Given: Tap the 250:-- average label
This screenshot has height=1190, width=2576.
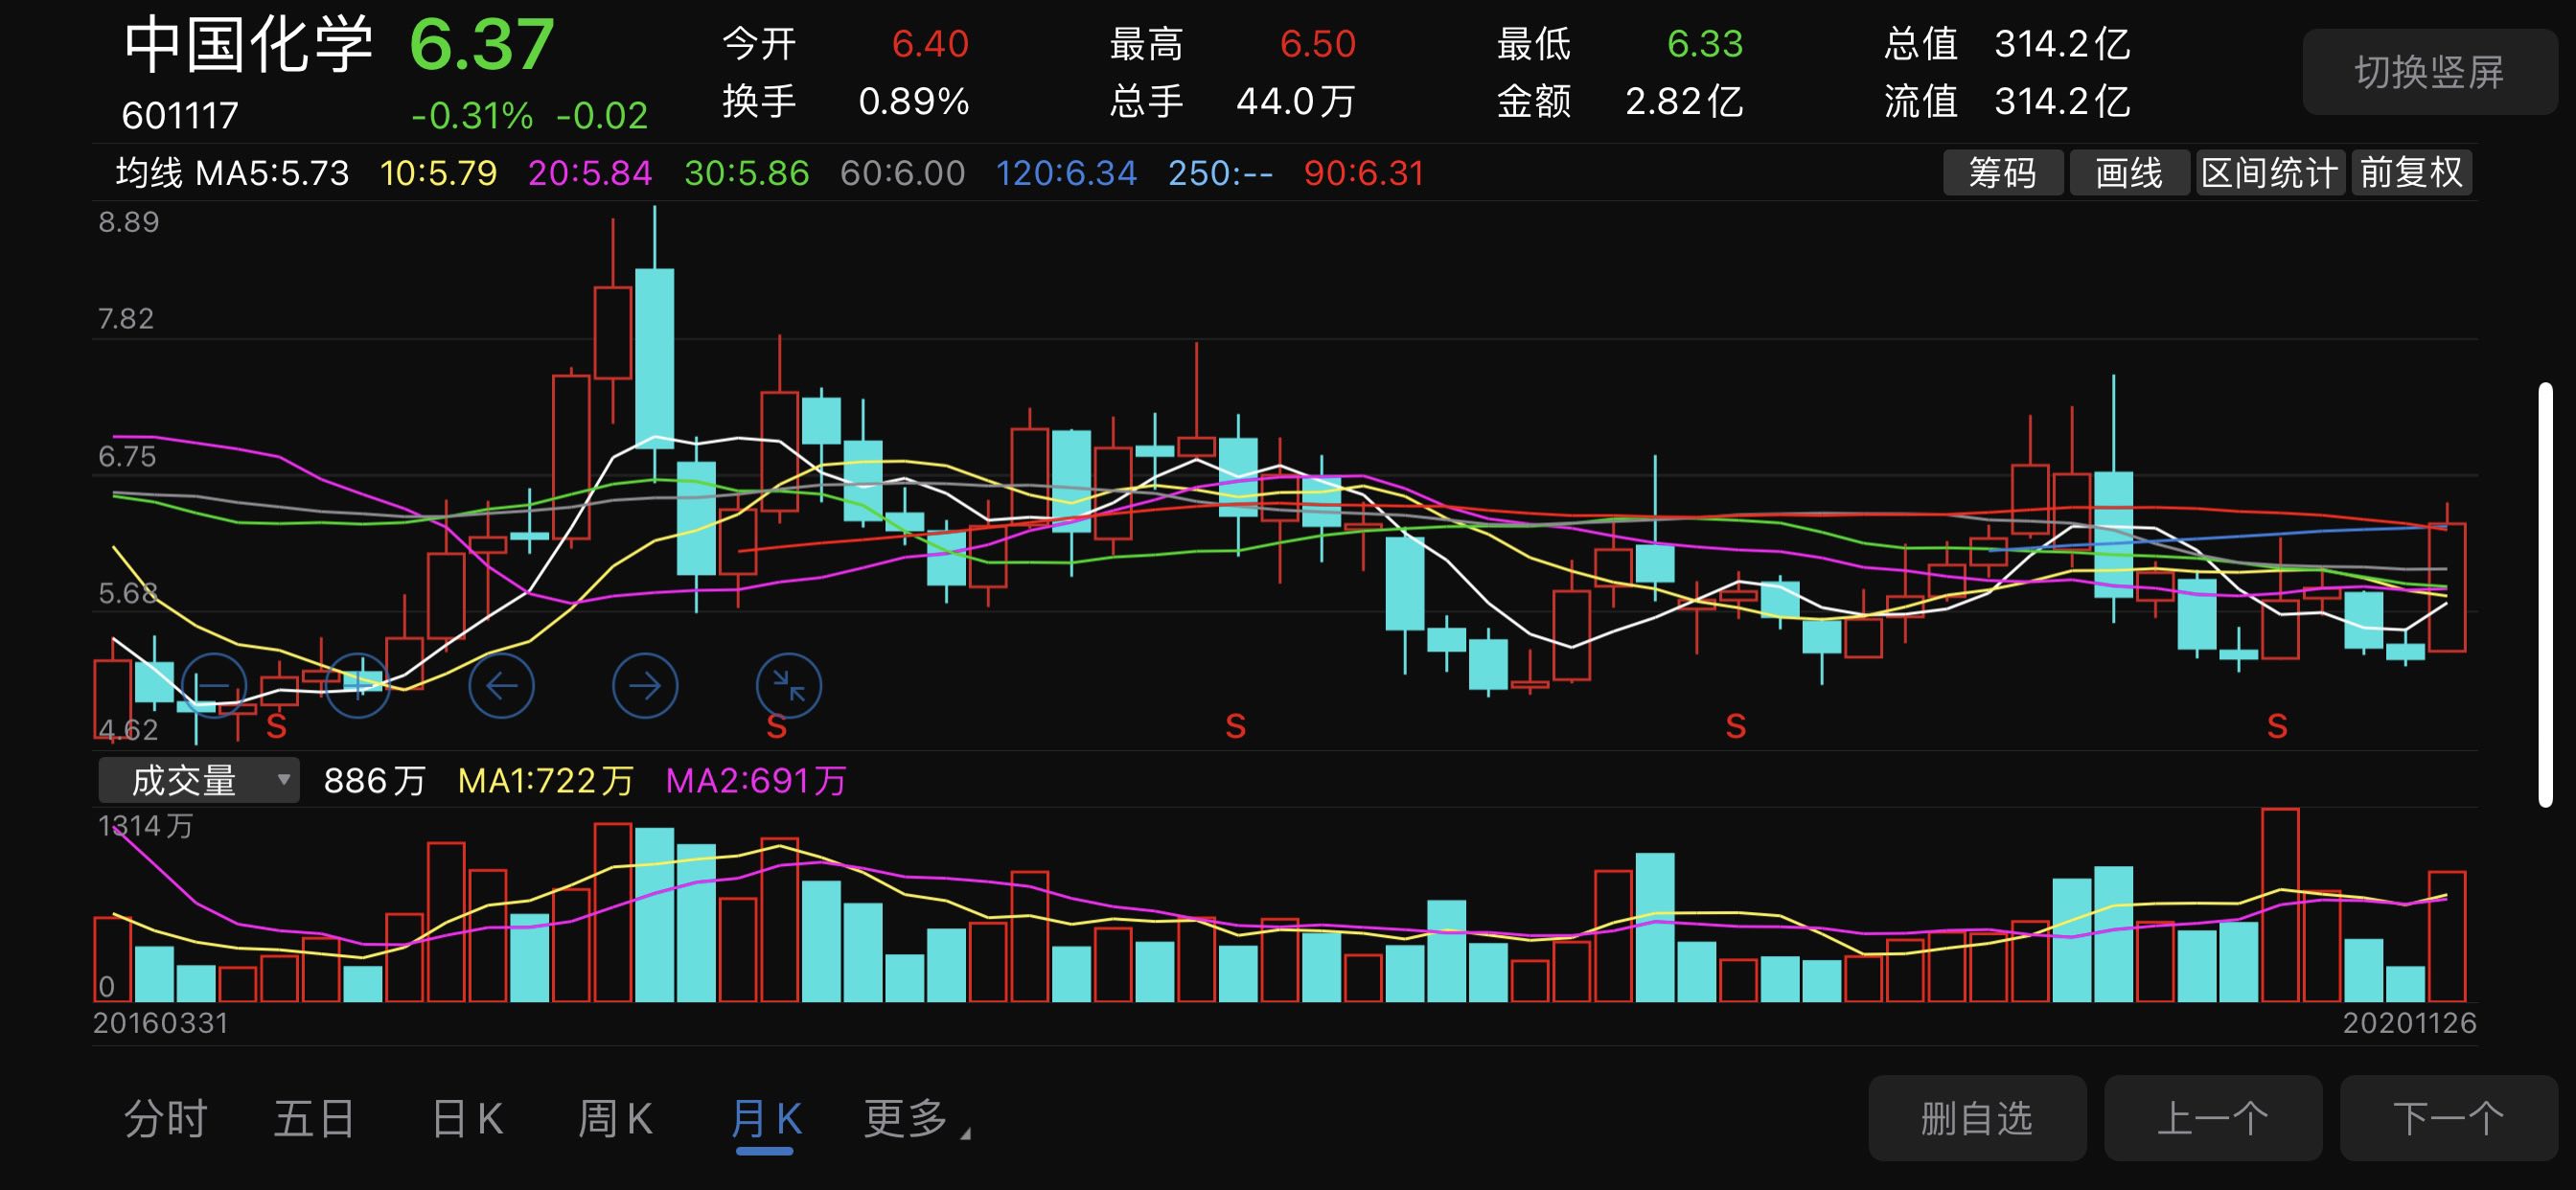Looking at the screenshot, I should pyautogui.click(x=1220, y=173).
